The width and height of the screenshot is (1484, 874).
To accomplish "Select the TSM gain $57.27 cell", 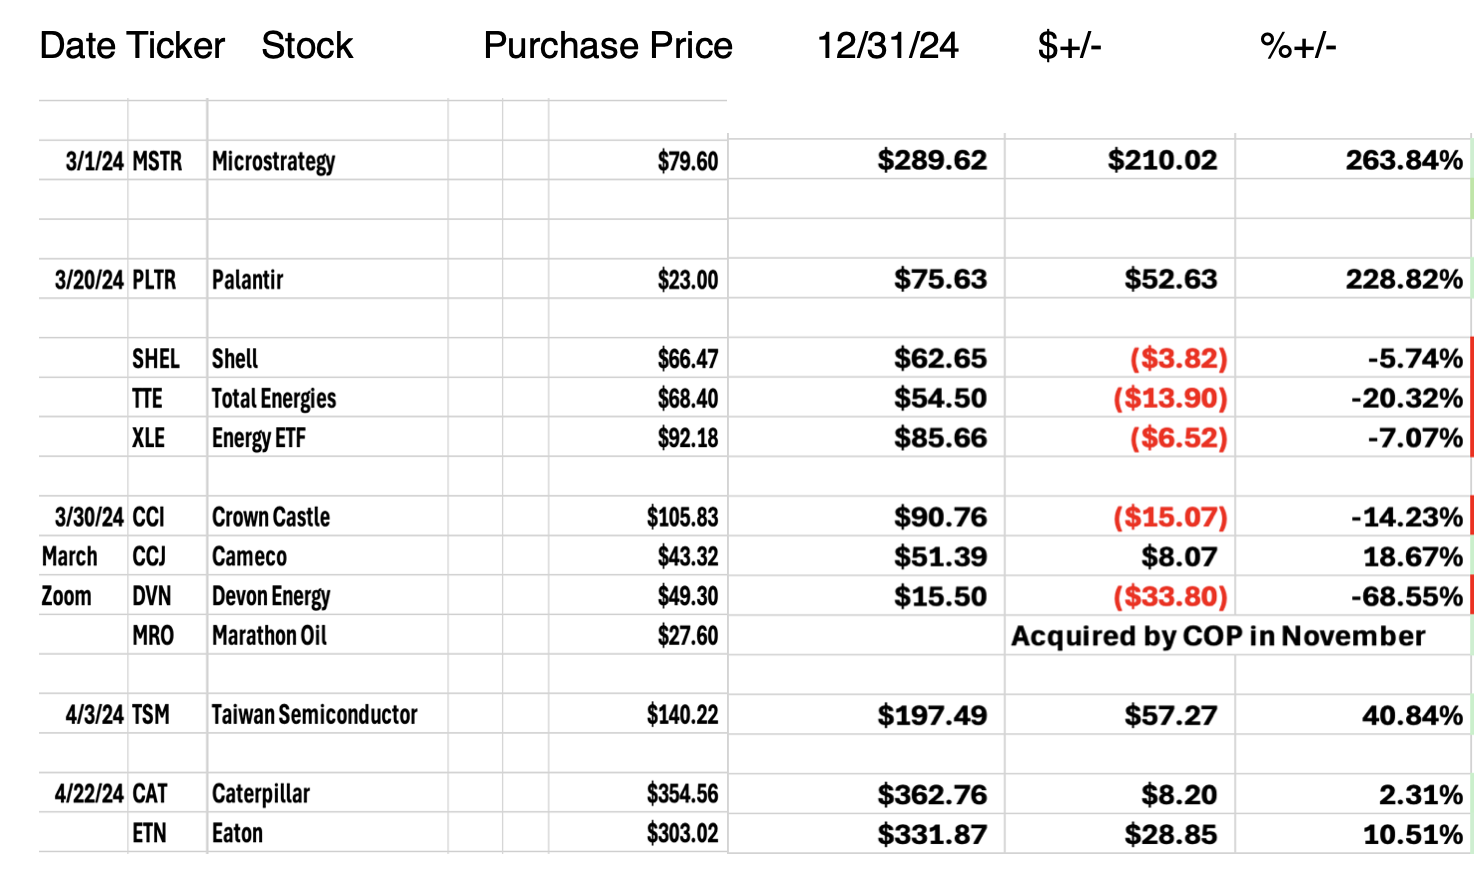I will point(1170,715).
